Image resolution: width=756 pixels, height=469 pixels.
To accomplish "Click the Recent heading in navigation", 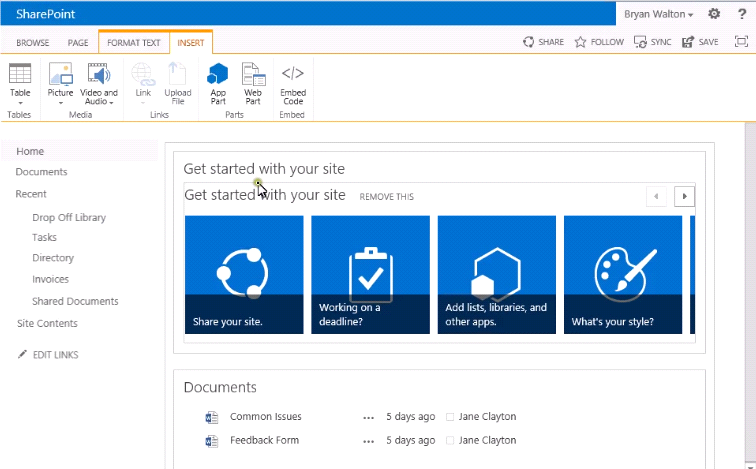I will pyautogui.click(x=31, y=194).
